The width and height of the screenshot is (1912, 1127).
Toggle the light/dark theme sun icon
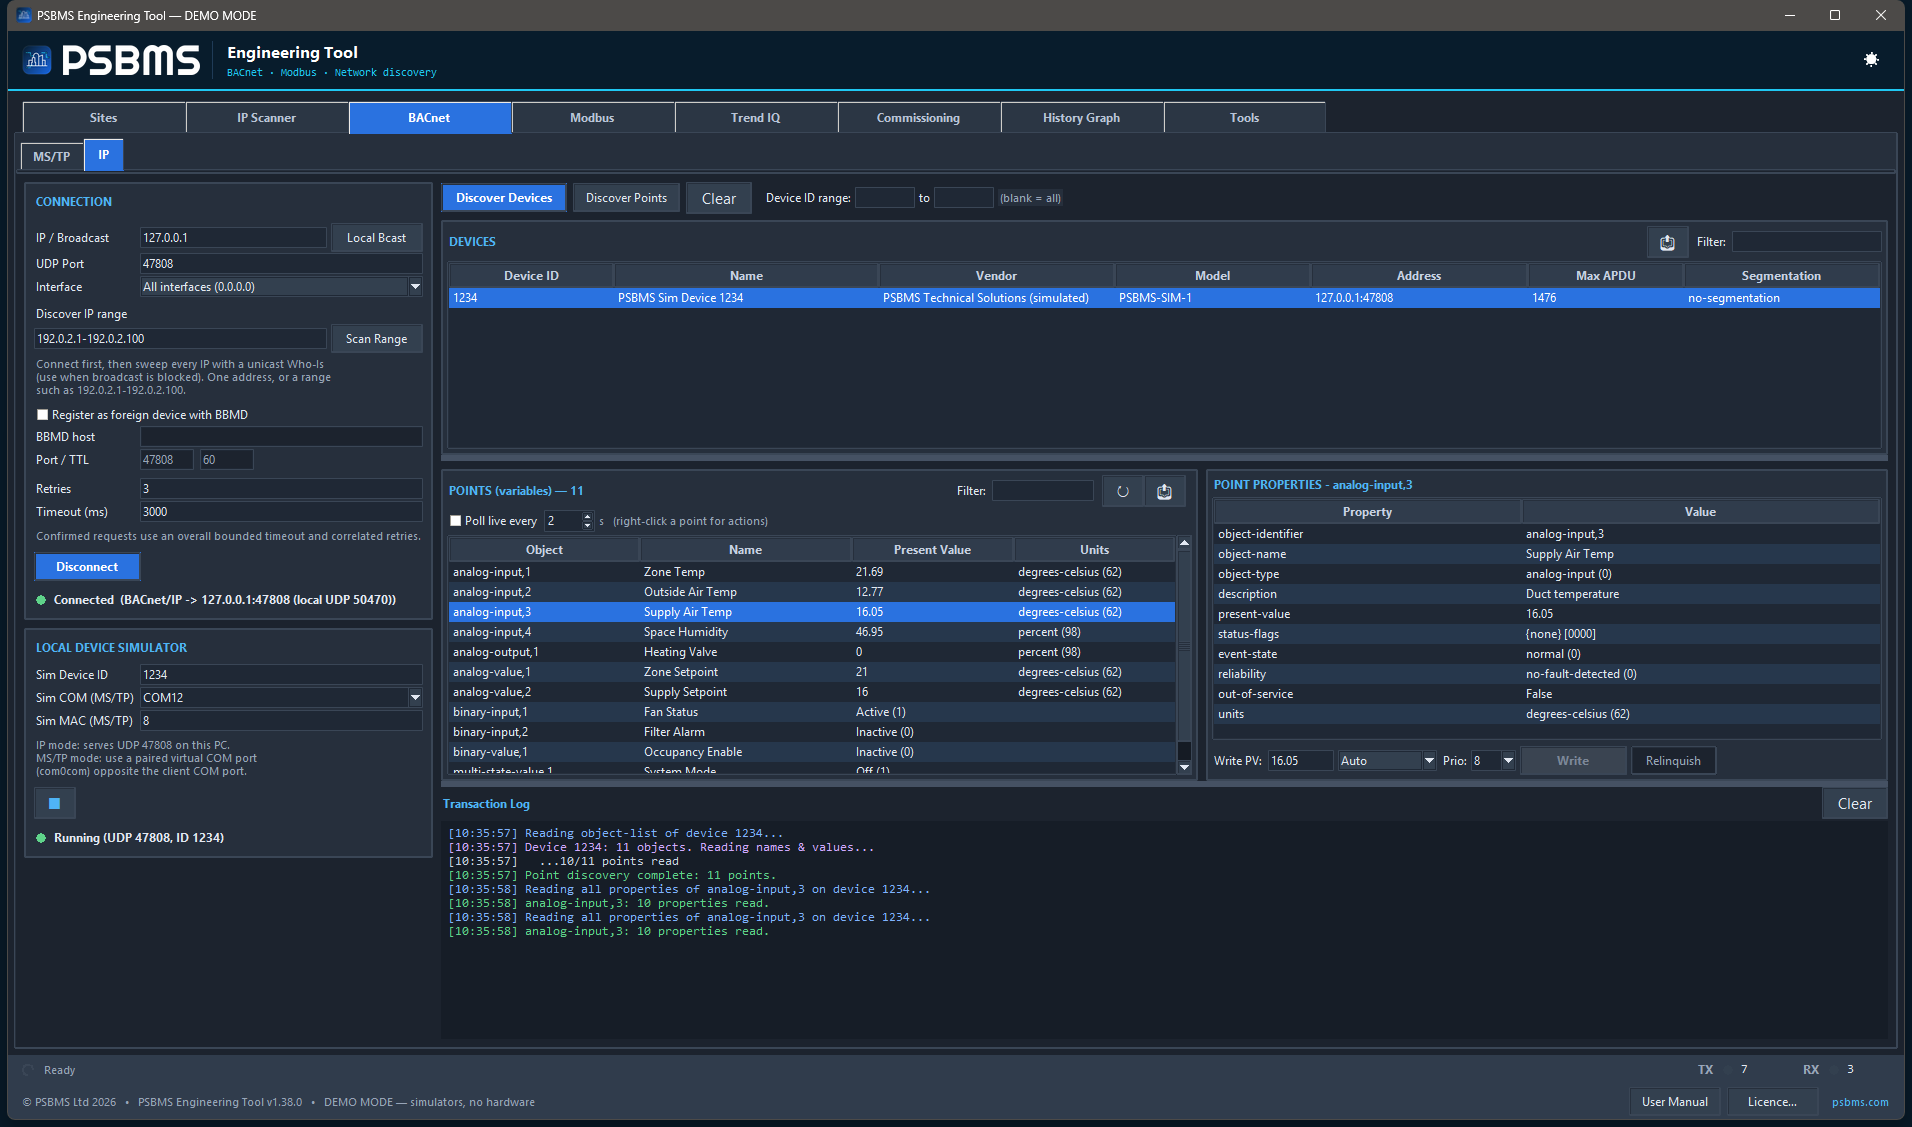coord(1871,60)
